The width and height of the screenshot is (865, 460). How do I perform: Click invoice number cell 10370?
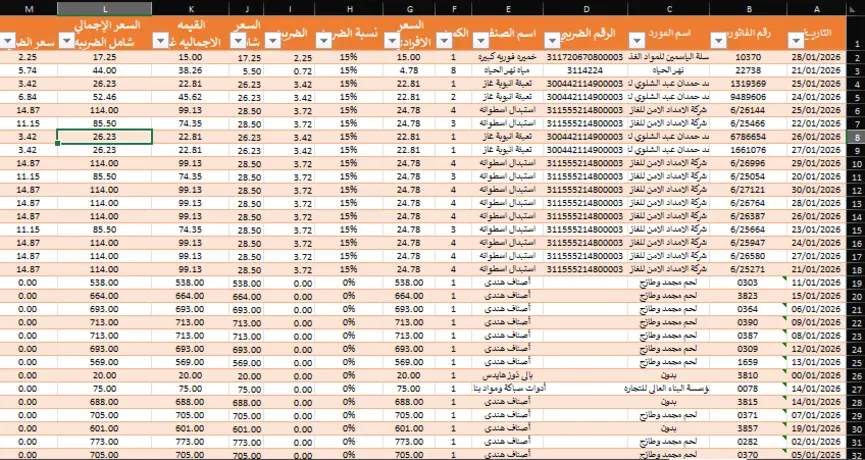(748, 57)
